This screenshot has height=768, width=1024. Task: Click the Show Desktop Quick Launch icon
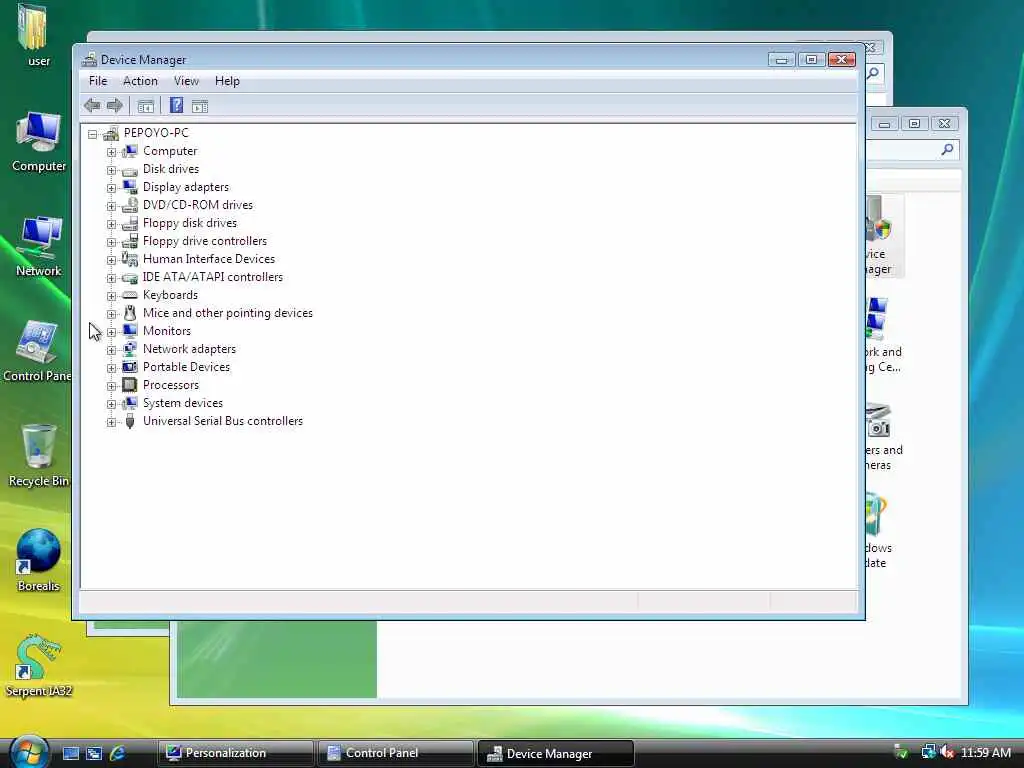pyautogui.click(x=71, y=754)
